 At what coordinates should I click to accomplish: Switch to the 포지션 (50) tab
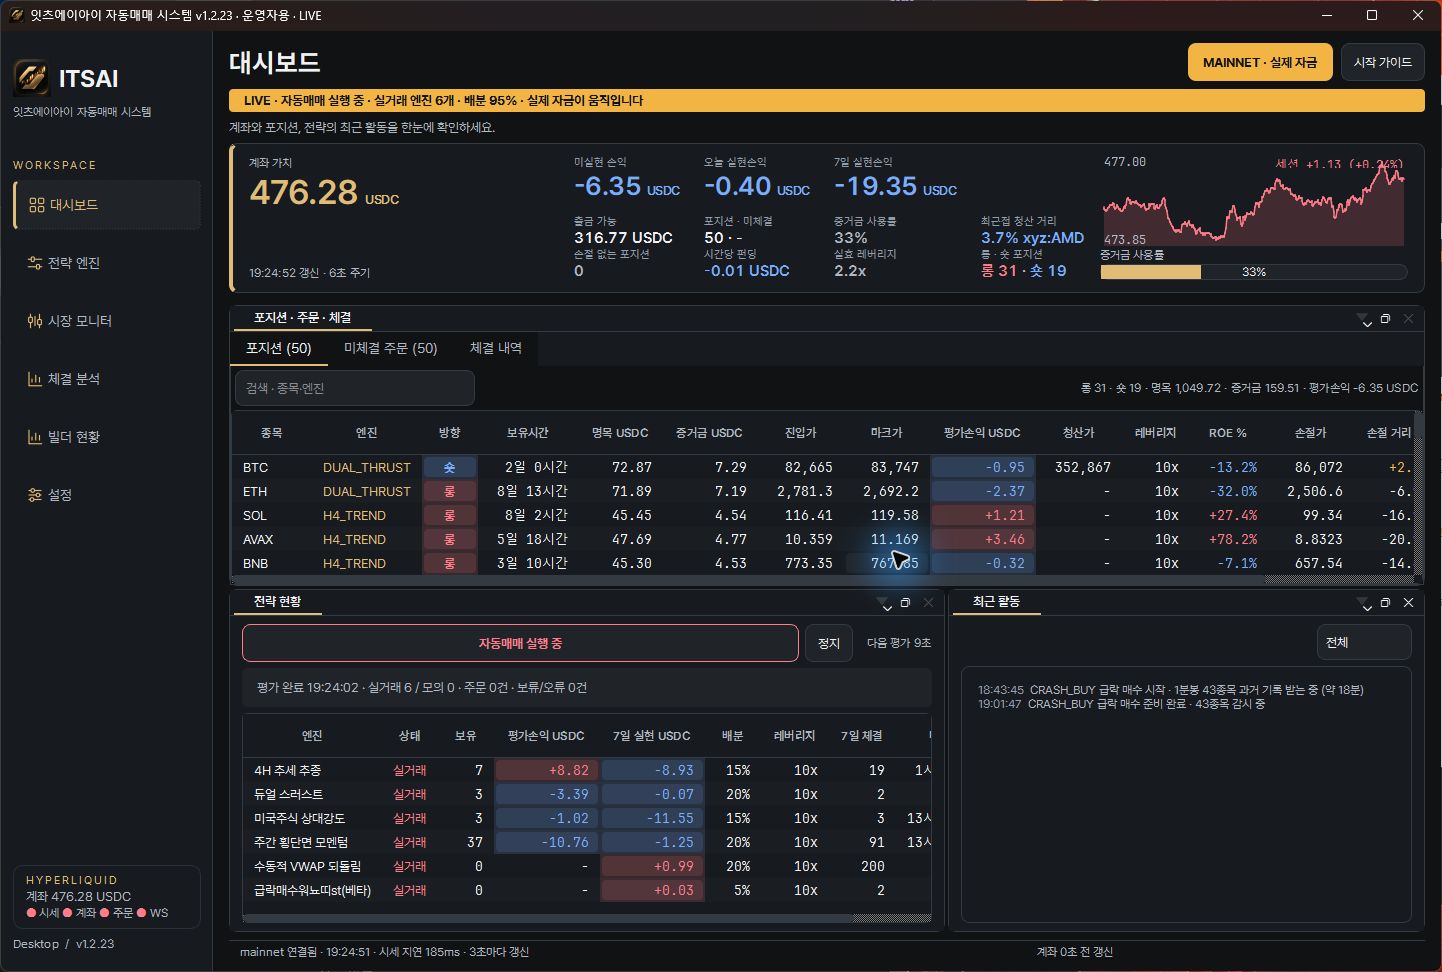(x=279, y=348)
